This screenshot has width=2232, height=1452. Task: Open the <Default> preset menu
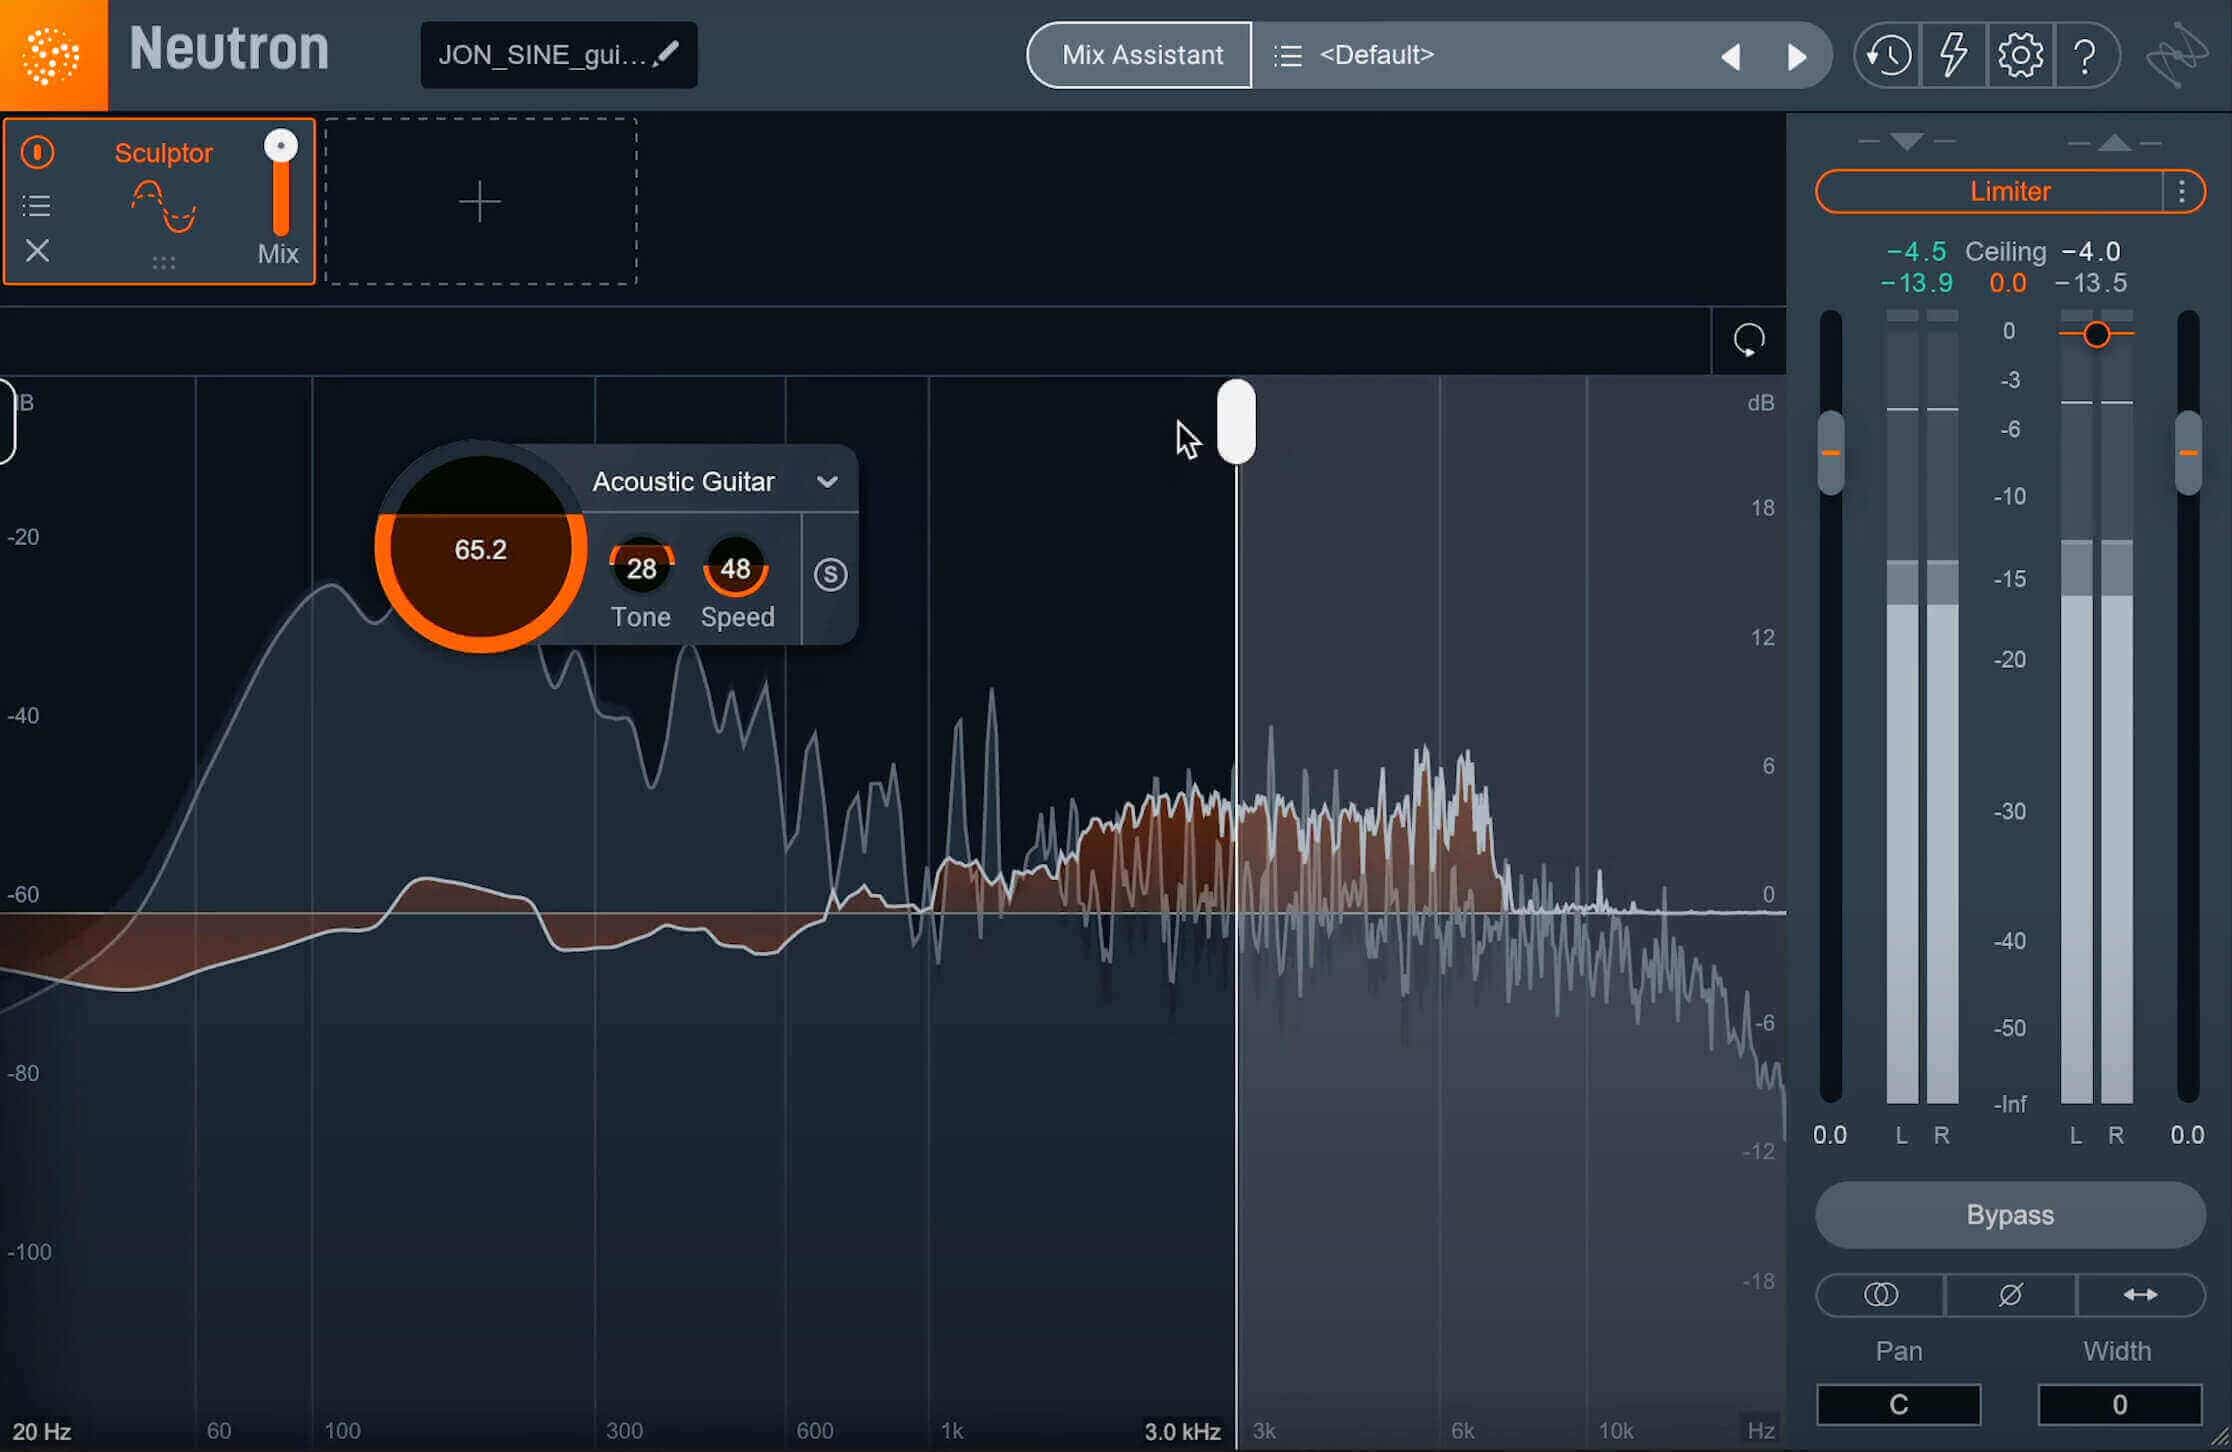(x=1376, y=55)
